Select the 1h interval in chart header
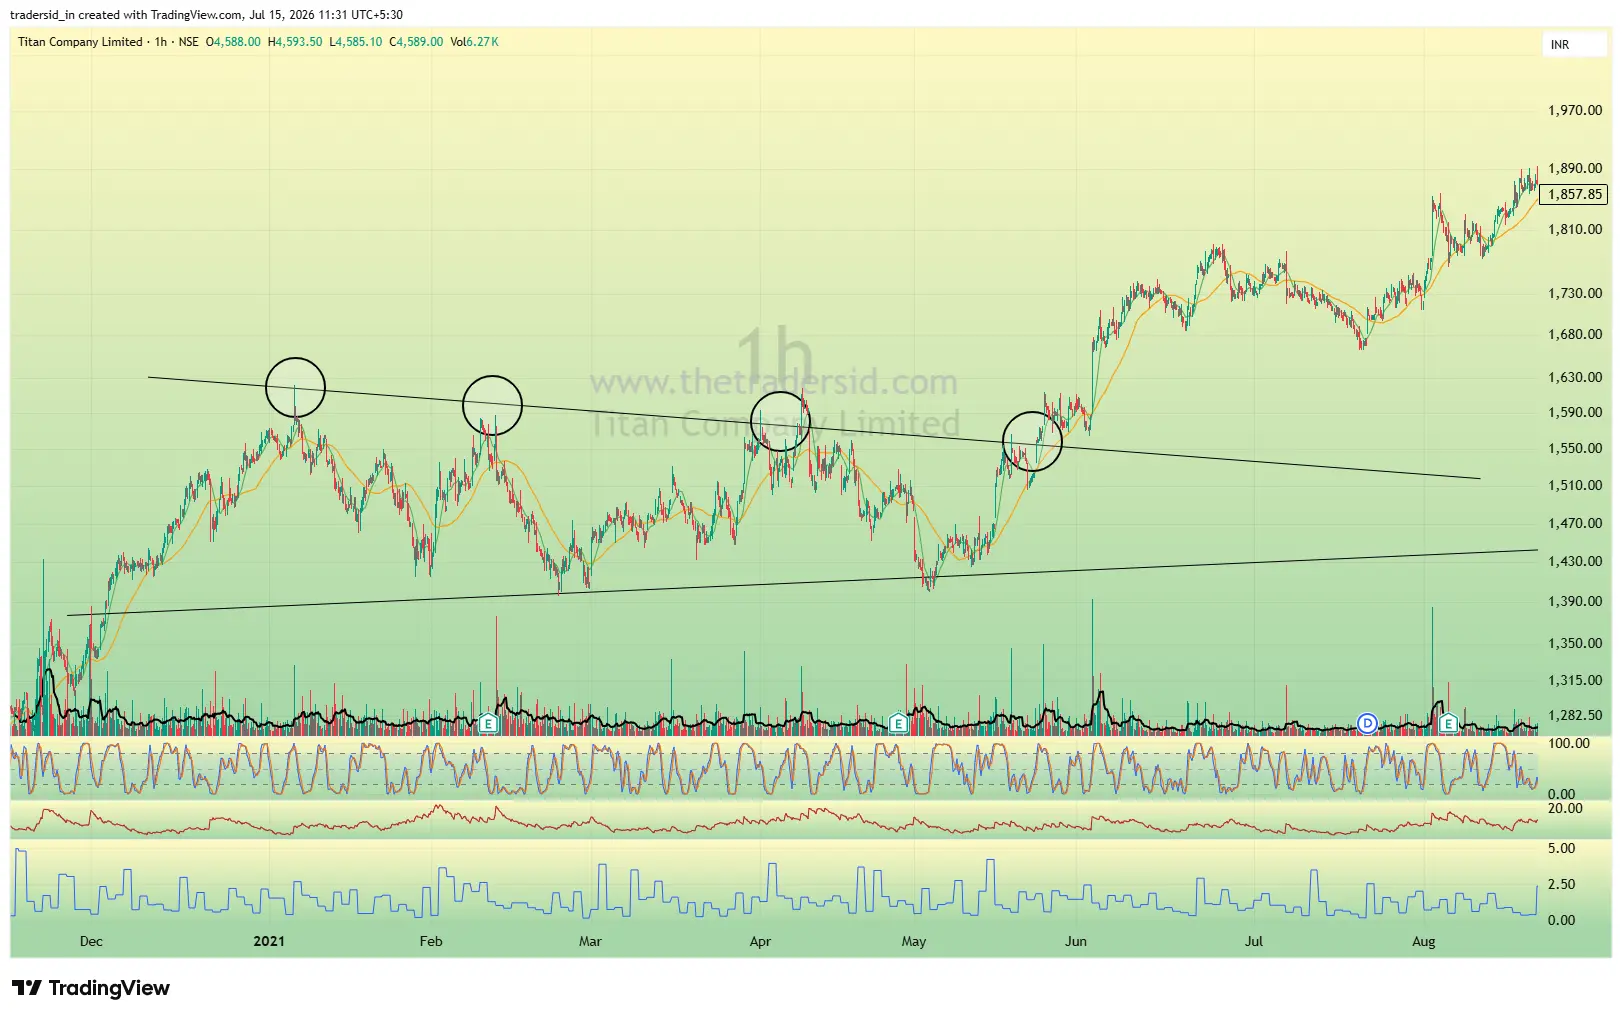This screenshot has height=1018, width=1622. pos(161,42)
